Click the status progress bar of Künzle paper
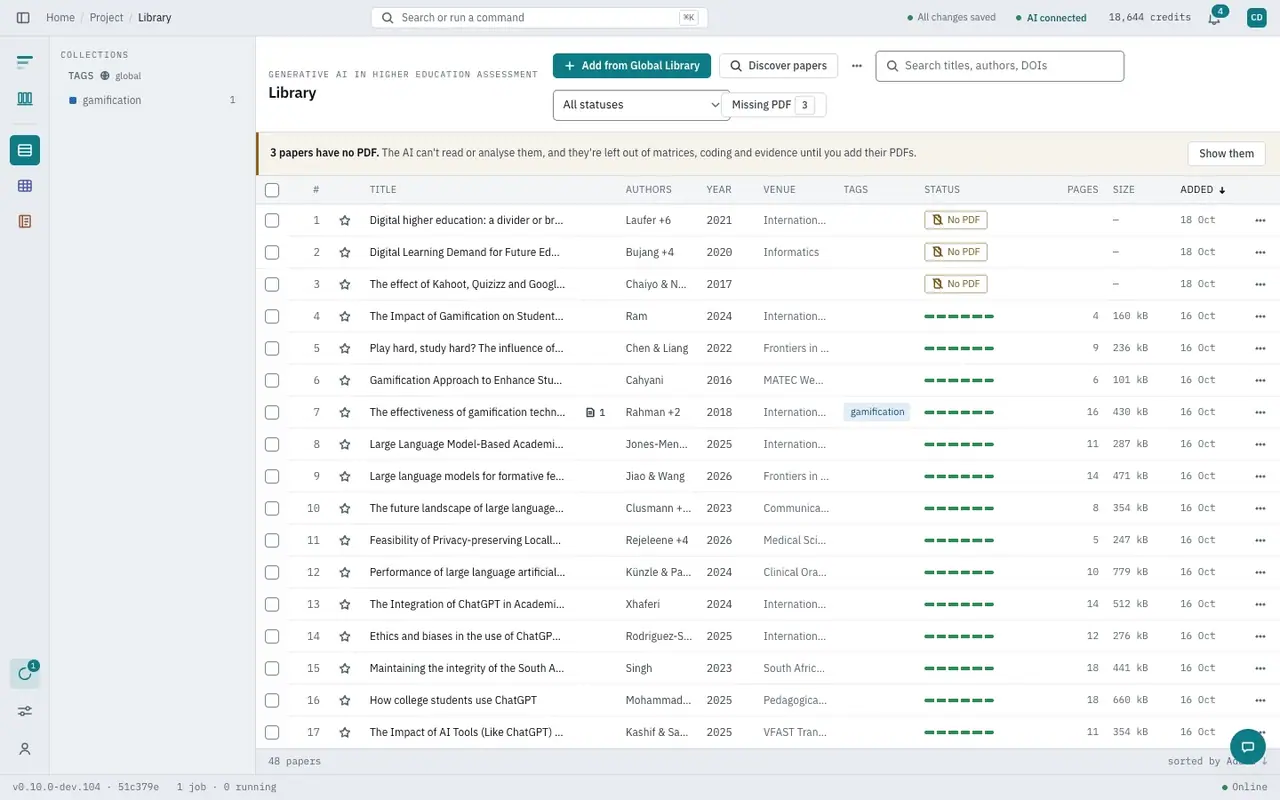 [x=959, y=572]
